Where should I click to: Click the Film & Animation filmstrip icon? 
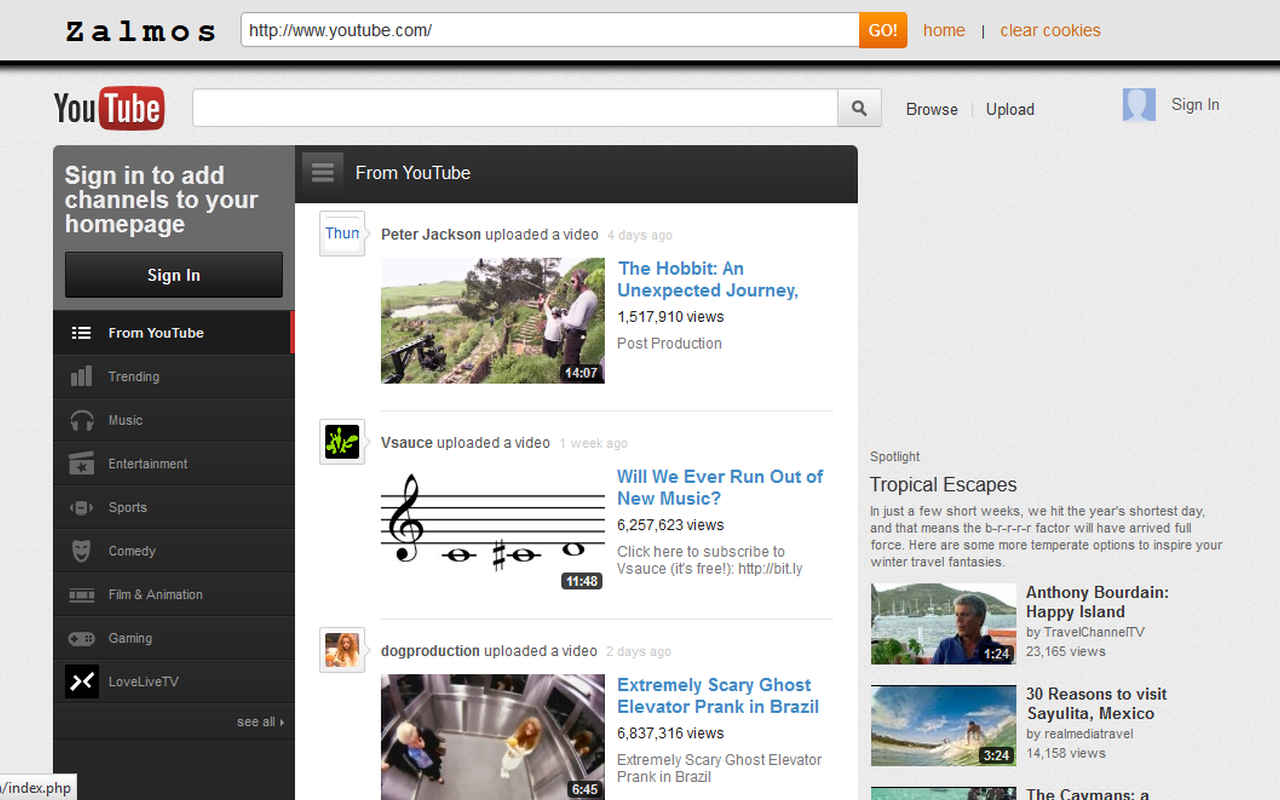click(82, 595)
